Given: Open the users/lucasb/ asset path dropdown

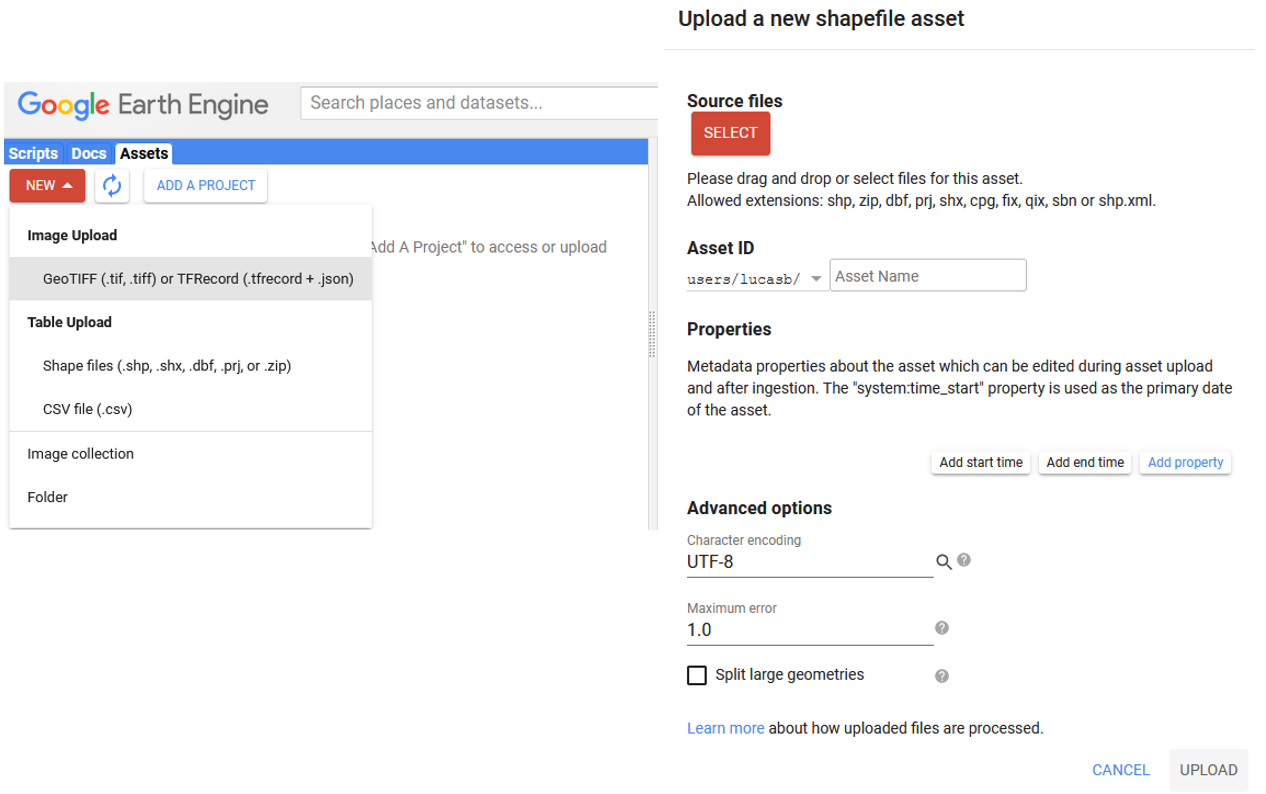Looking at the screenshot, I should [x=755, y=279].
